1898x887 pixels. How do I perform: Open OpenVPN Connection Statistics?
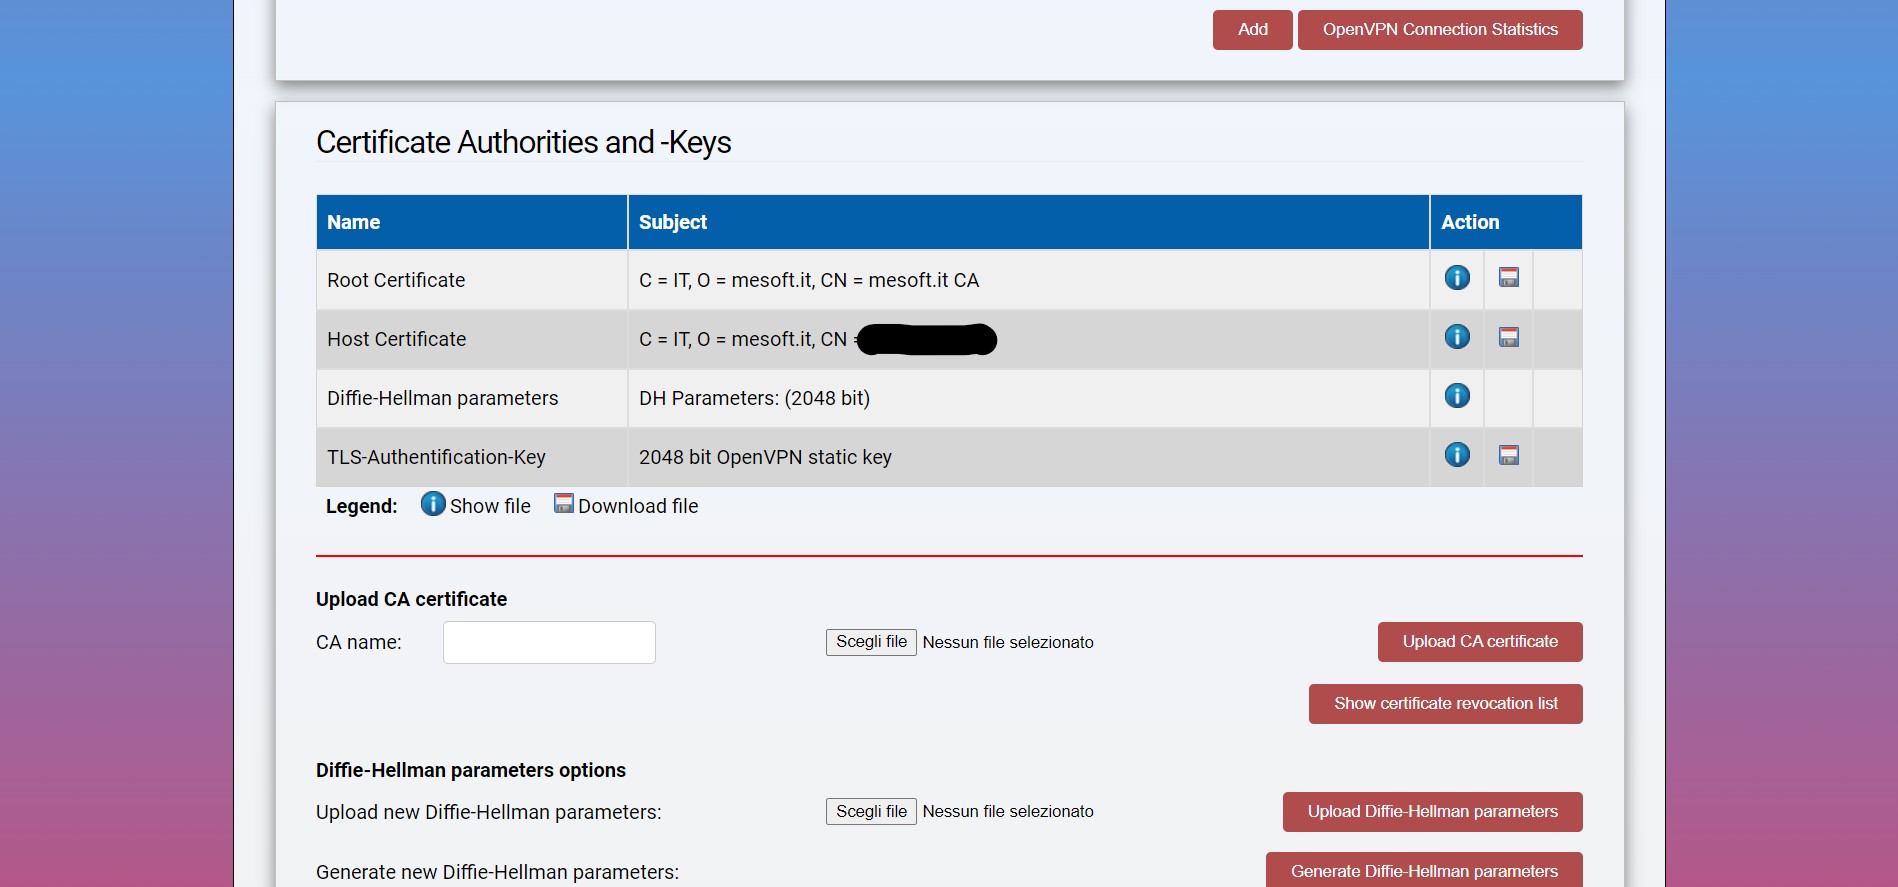(1440, 30)
